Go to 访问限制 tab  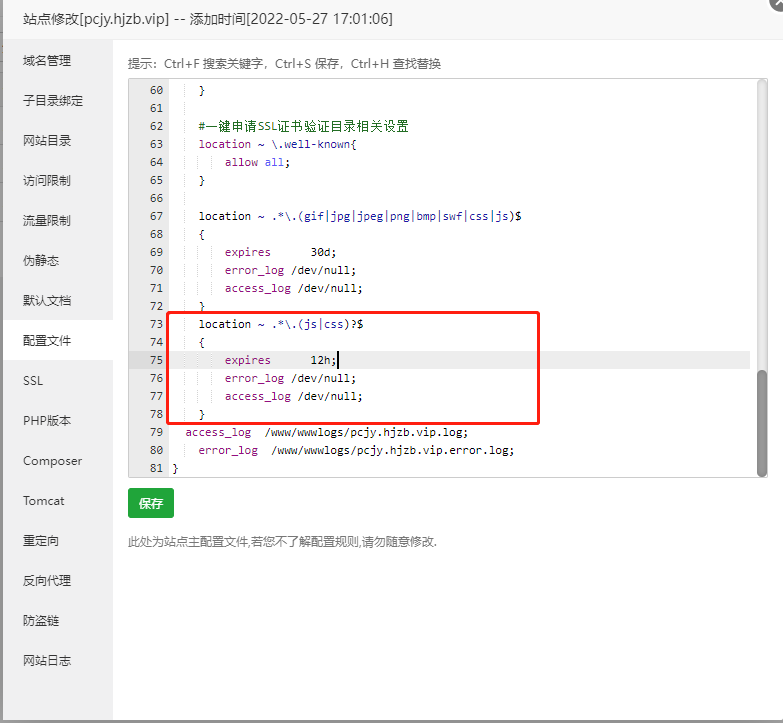tap(47, 180)
